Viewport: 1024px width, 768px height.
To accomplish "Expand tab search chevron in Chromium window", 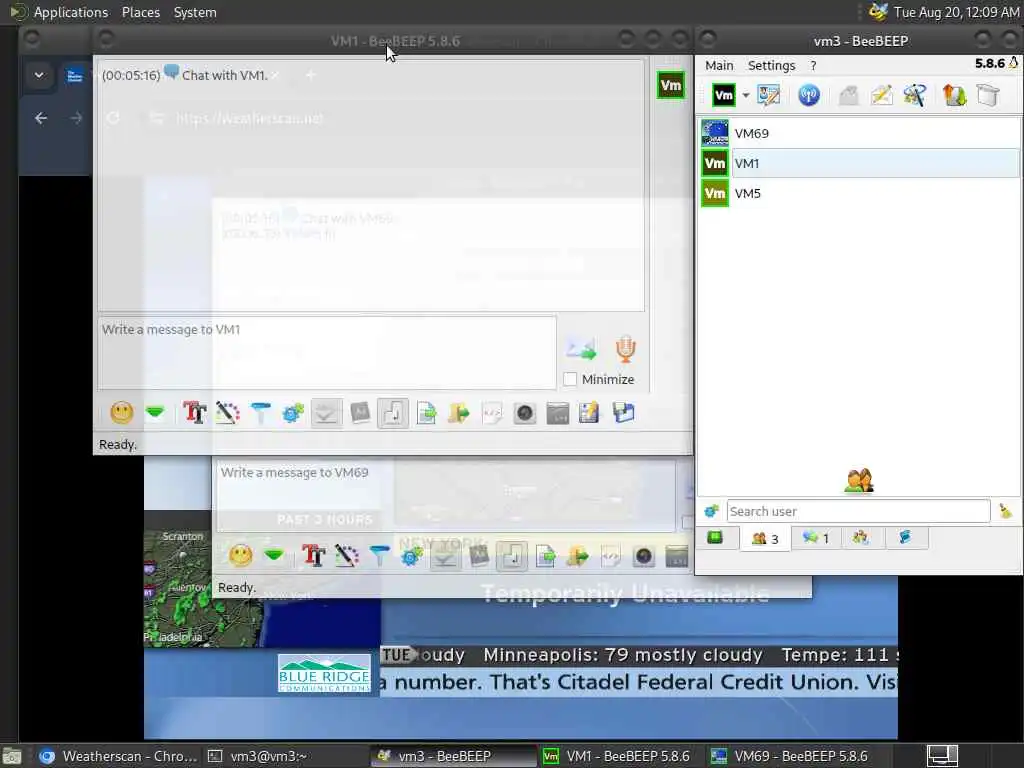I will coord(39,75).
